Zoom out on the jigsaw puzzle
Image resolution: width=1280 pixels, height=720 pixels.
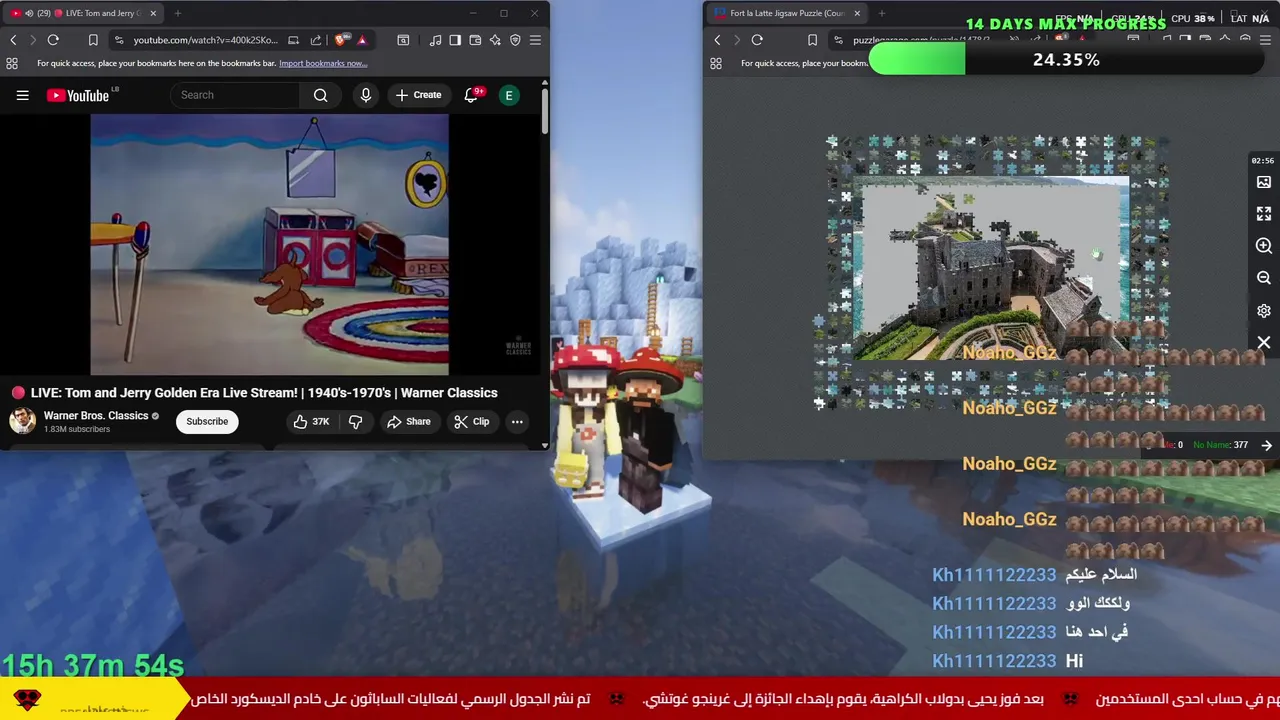(x=1264, y=278)
